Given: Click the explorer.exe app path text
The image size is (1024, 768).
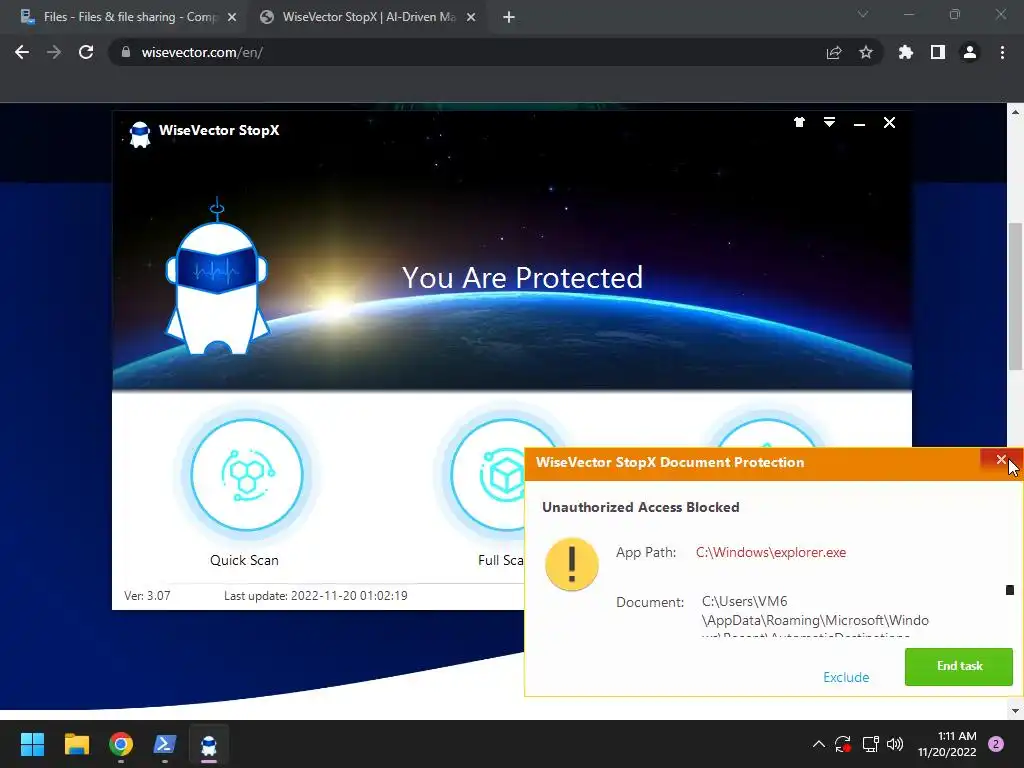Looking at the screenshot, I should tap(771, 552).
